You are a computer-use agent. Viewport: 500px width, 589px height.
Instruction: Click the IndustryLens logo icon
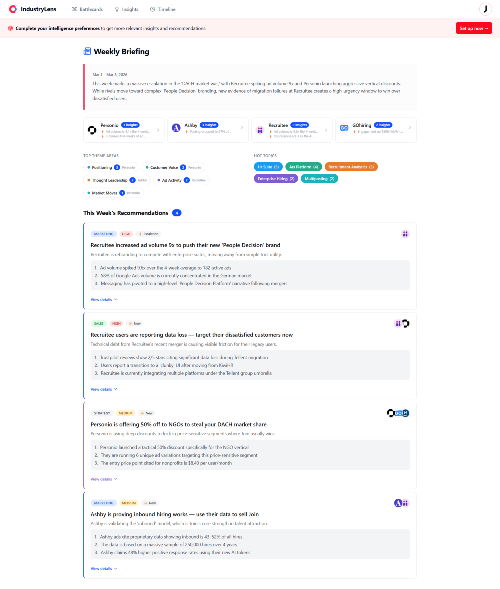(x=13, y=9)
